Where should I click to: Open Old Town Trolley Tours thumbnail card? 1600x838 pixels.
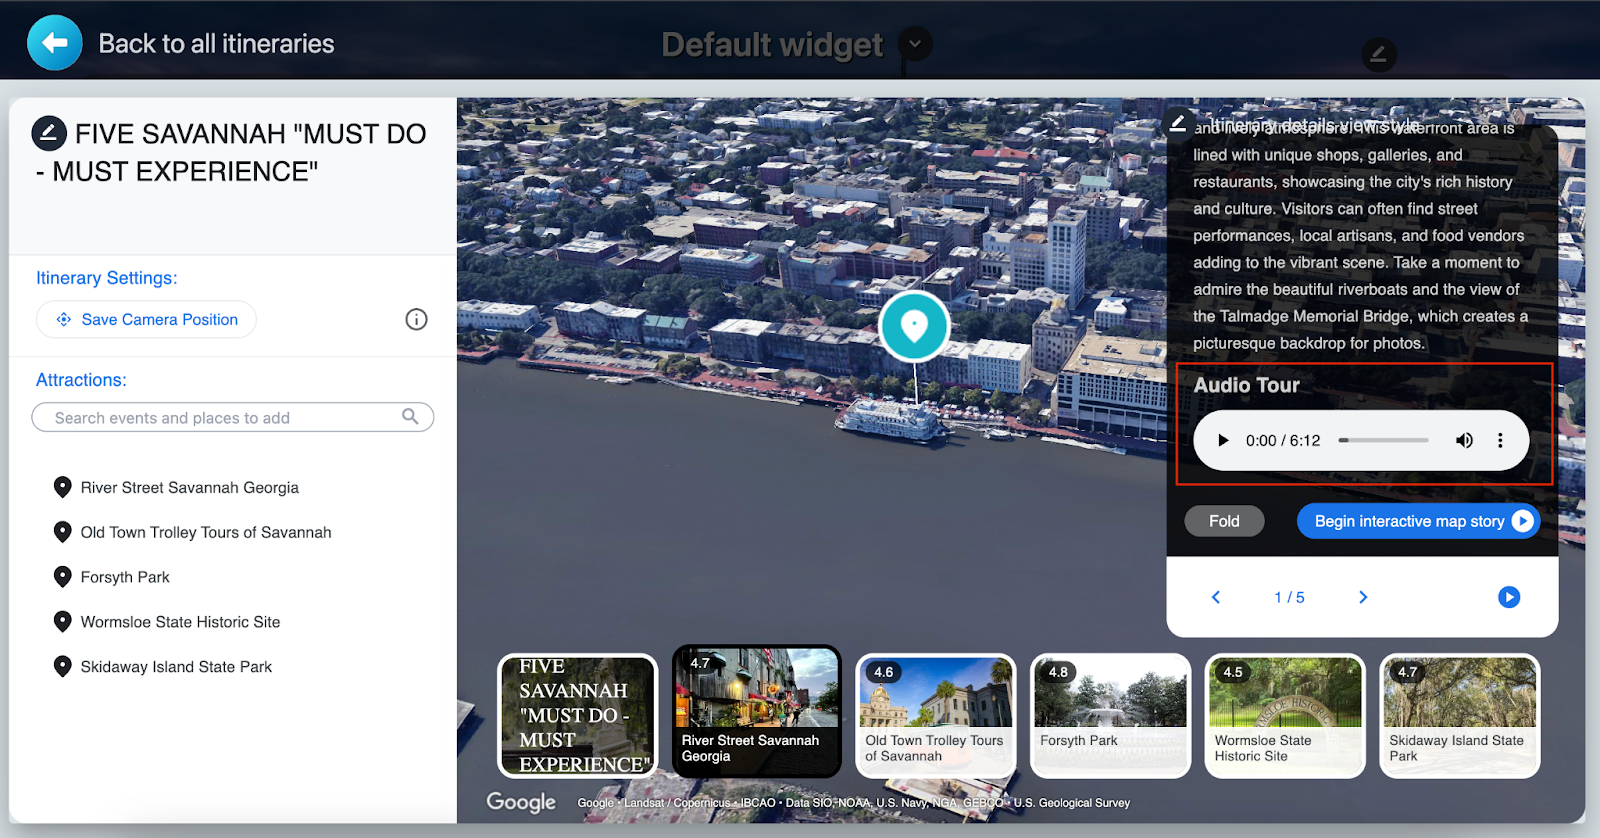coord(935,716)
